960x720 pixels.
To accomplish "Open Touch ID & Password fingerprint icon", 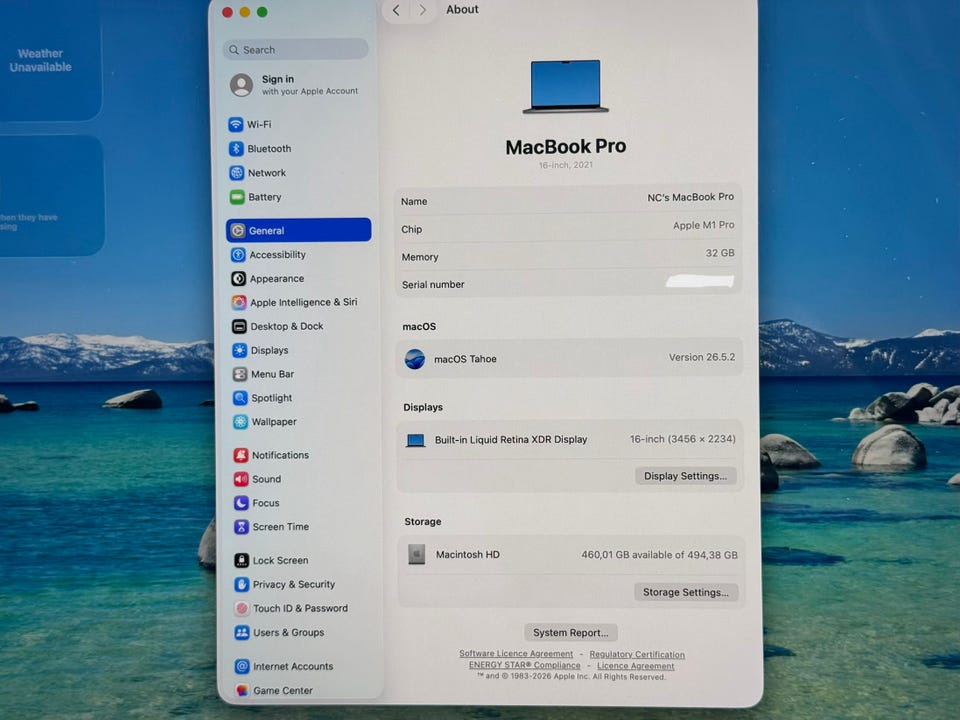I will tap(242, 608).
